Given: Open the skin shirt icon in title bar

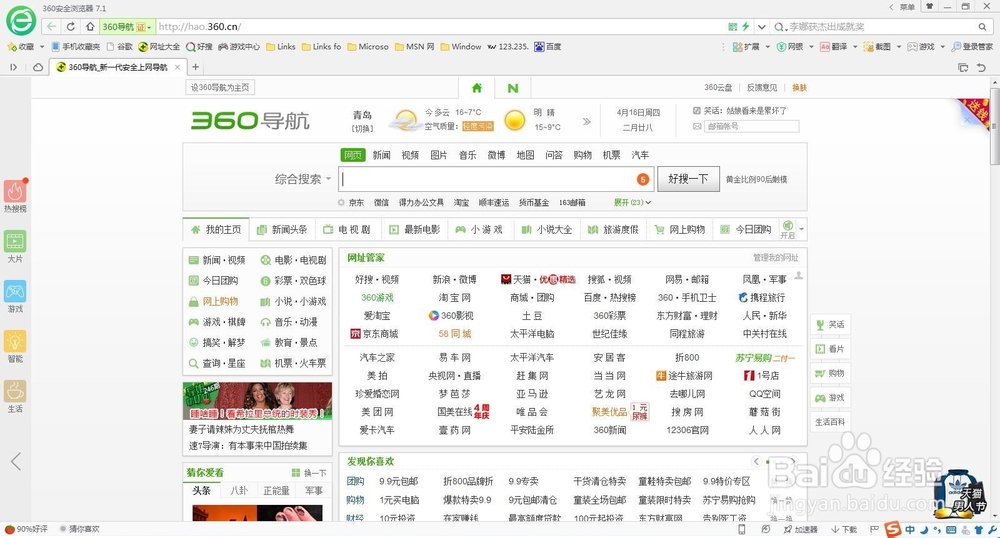Looking at the screenshot, I should [930, 6].
